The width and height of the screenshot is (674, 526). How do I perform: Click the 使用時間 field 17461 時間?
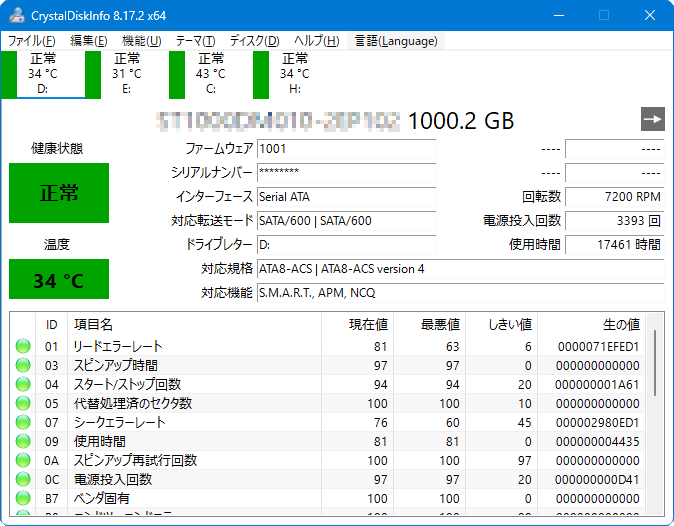pyautogui.click(x=615, y=245)
